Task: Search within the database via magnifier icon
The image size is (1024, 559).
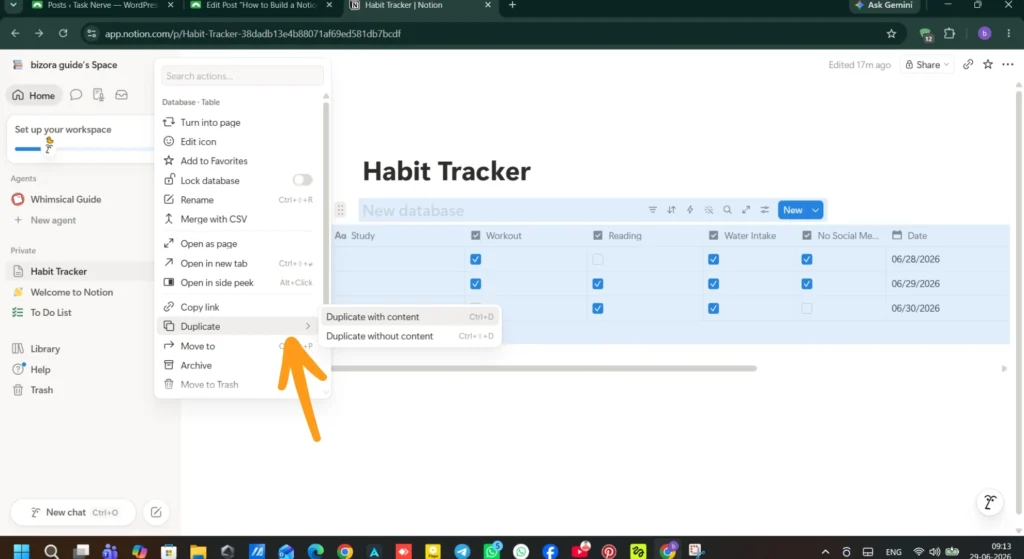Action: [727, 210]
